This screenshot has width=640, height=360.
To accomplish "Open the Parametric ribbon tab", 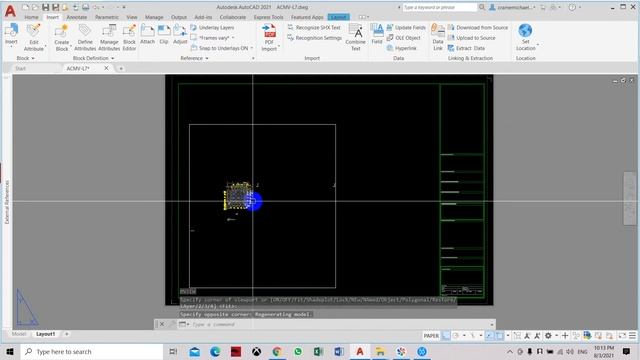I will tap(107, 17).
